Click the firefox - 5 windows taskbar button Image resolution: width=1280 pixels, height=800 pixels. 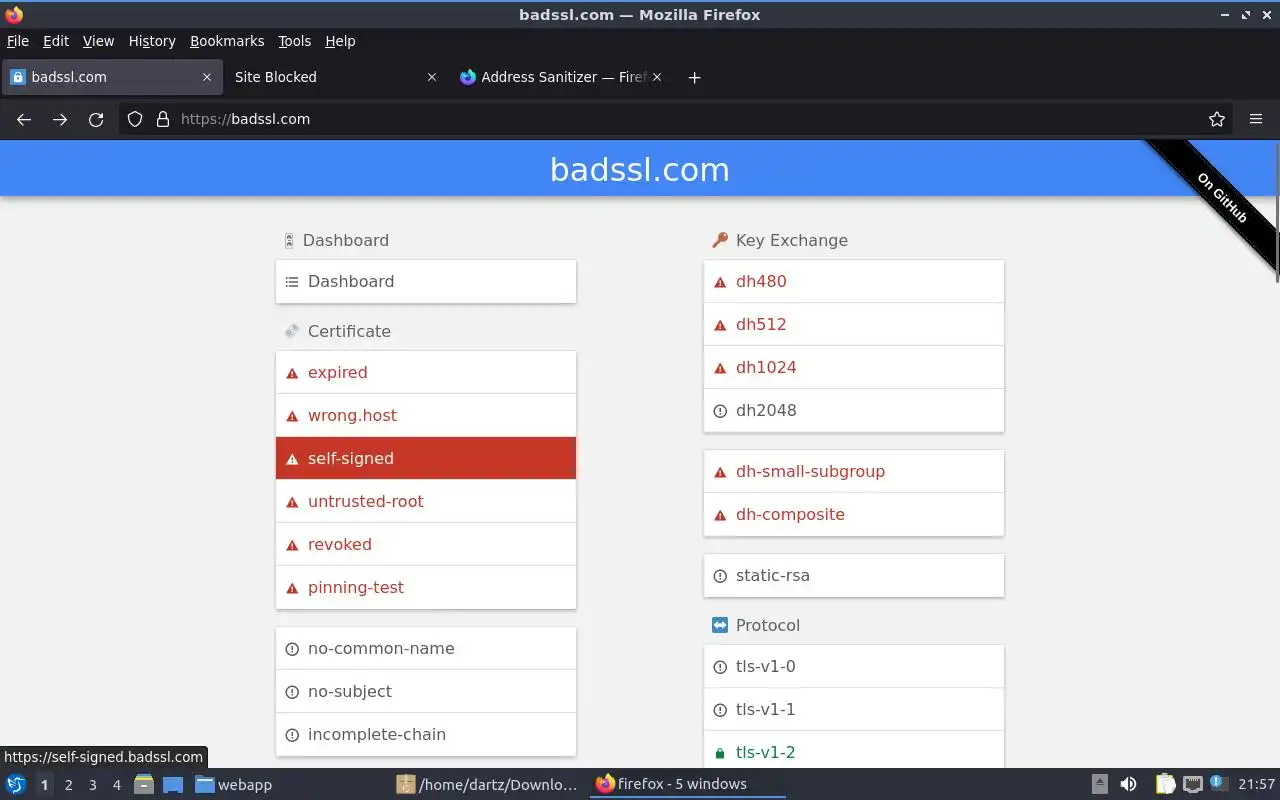[x=690, y=784]
